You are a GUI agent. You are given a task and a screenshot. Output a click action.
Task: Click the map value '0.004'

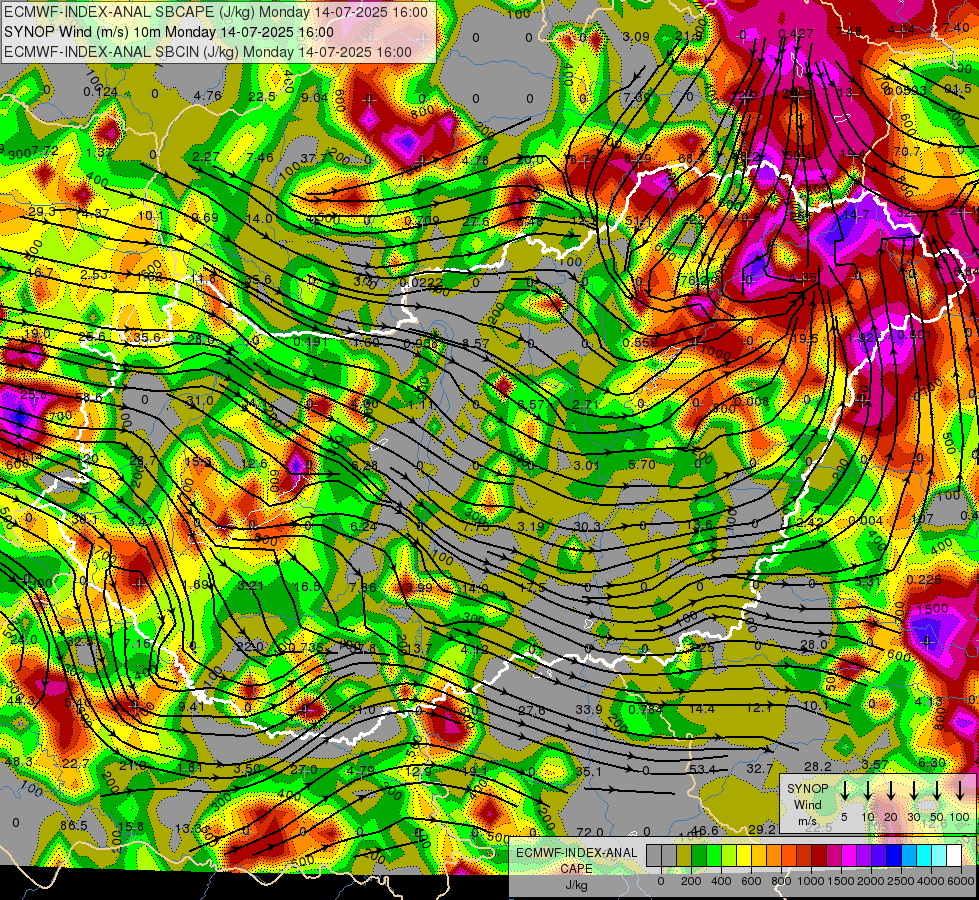(865, 520)
